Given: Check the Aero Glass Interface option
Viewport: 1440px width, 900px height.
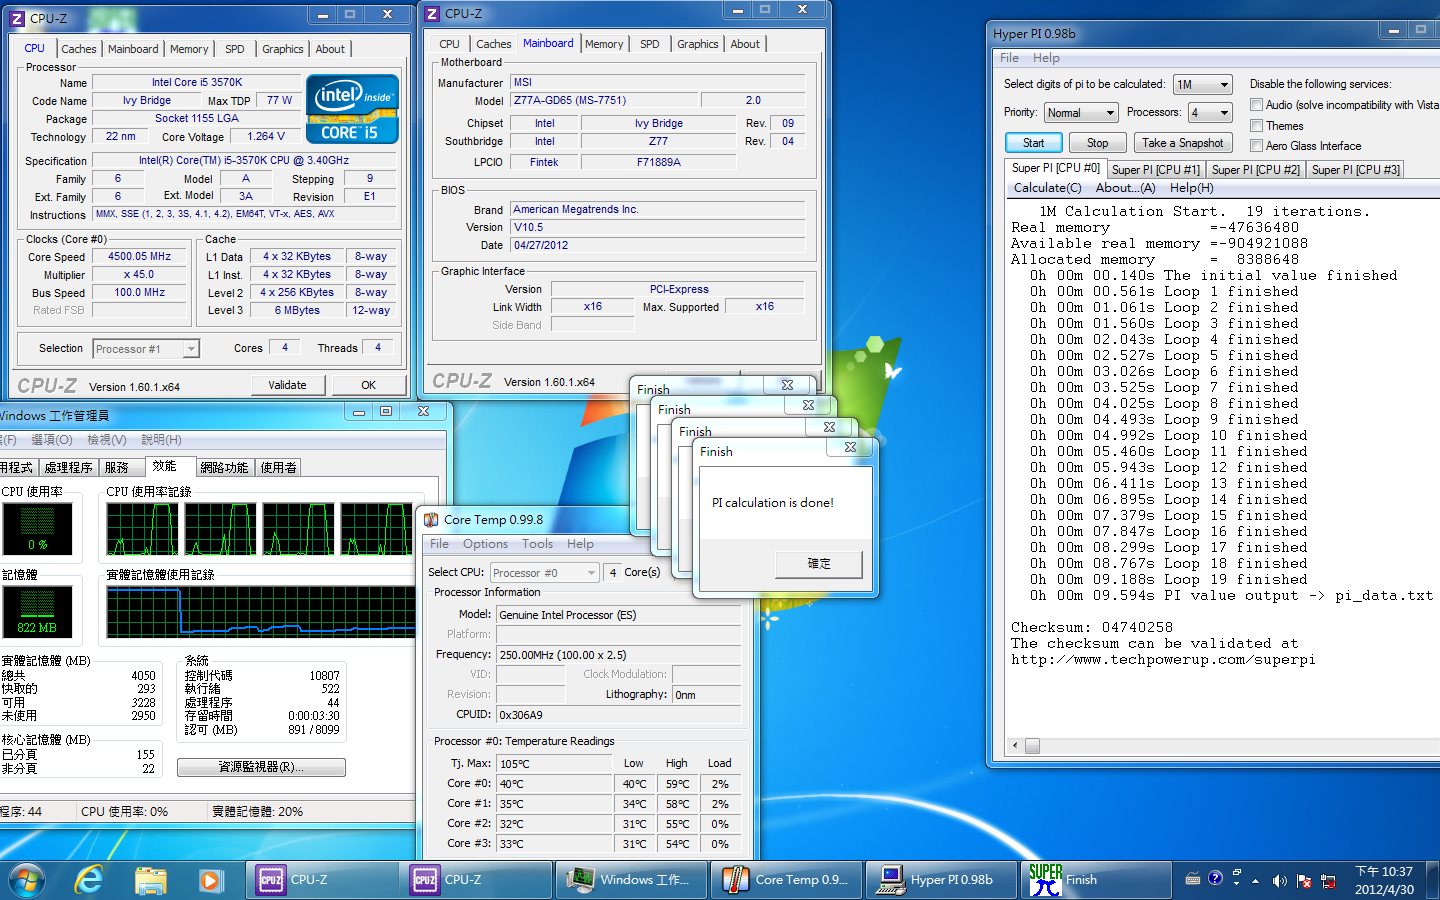Looking at the screenshot, I should coord(1256,146).
